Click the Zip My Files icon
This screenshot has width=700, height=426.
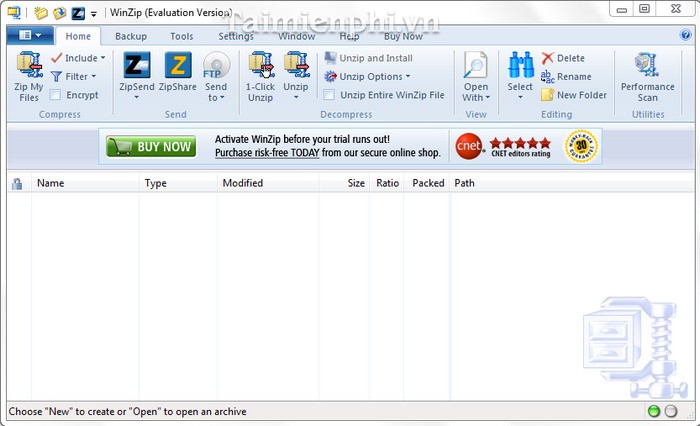coord(29,65)
